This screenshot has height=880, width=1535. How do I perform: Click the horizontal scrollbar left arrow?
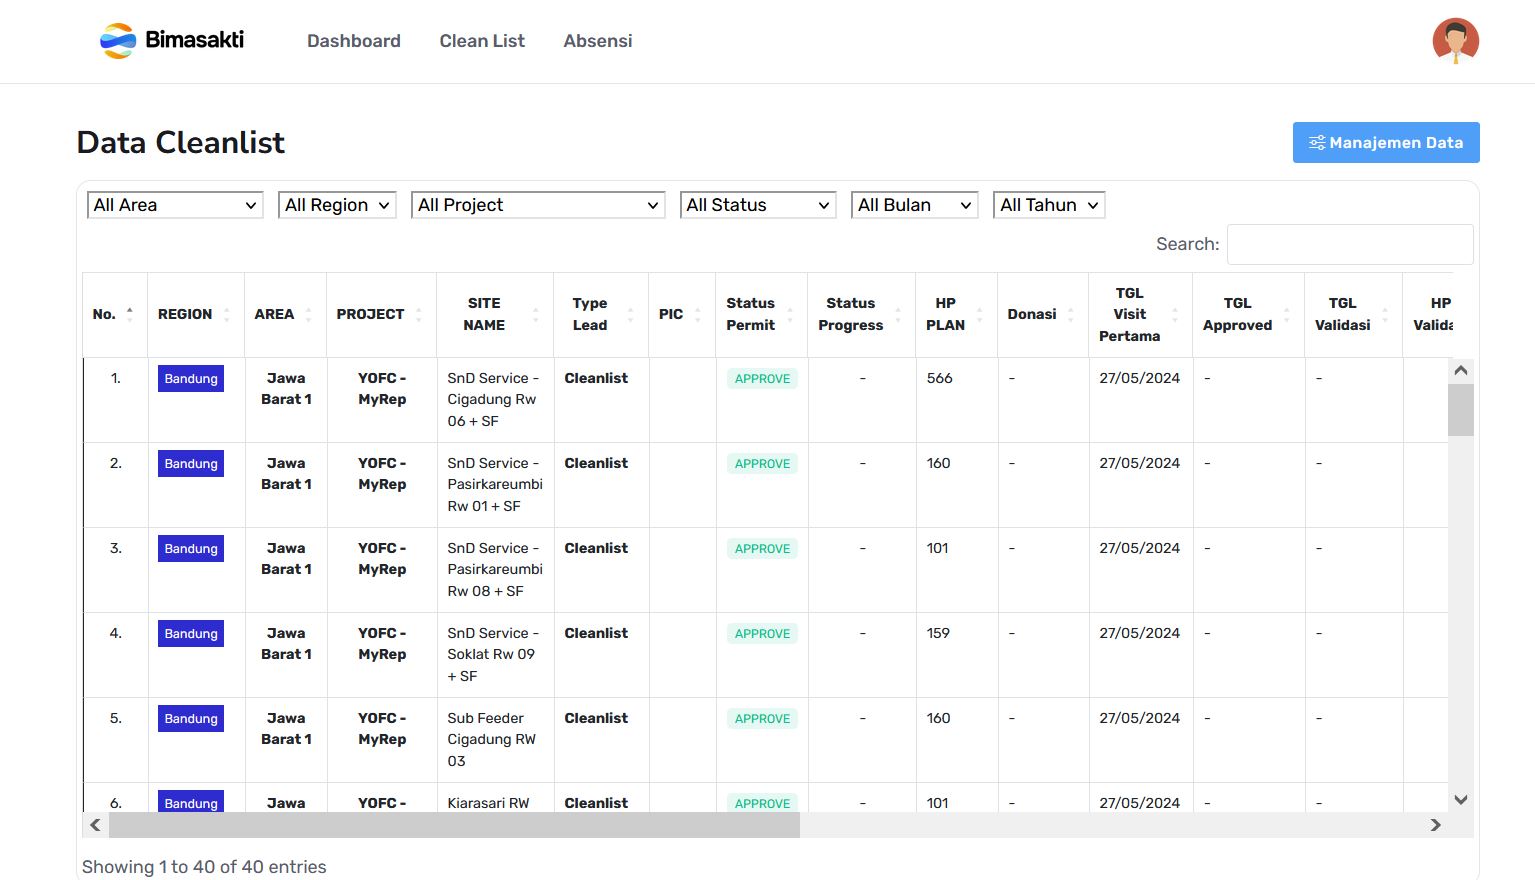tap(95, 825)
